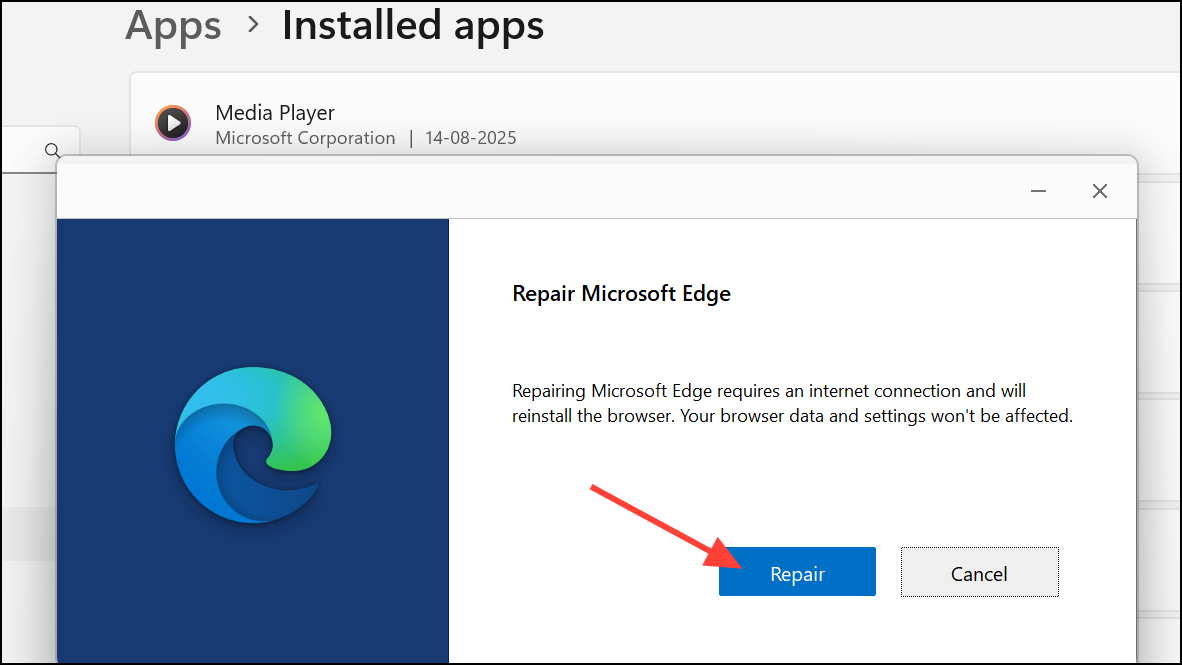The image size is (1182, 665).
Task: Go back to Apps via breadcrumb
Action: point(173,25)
